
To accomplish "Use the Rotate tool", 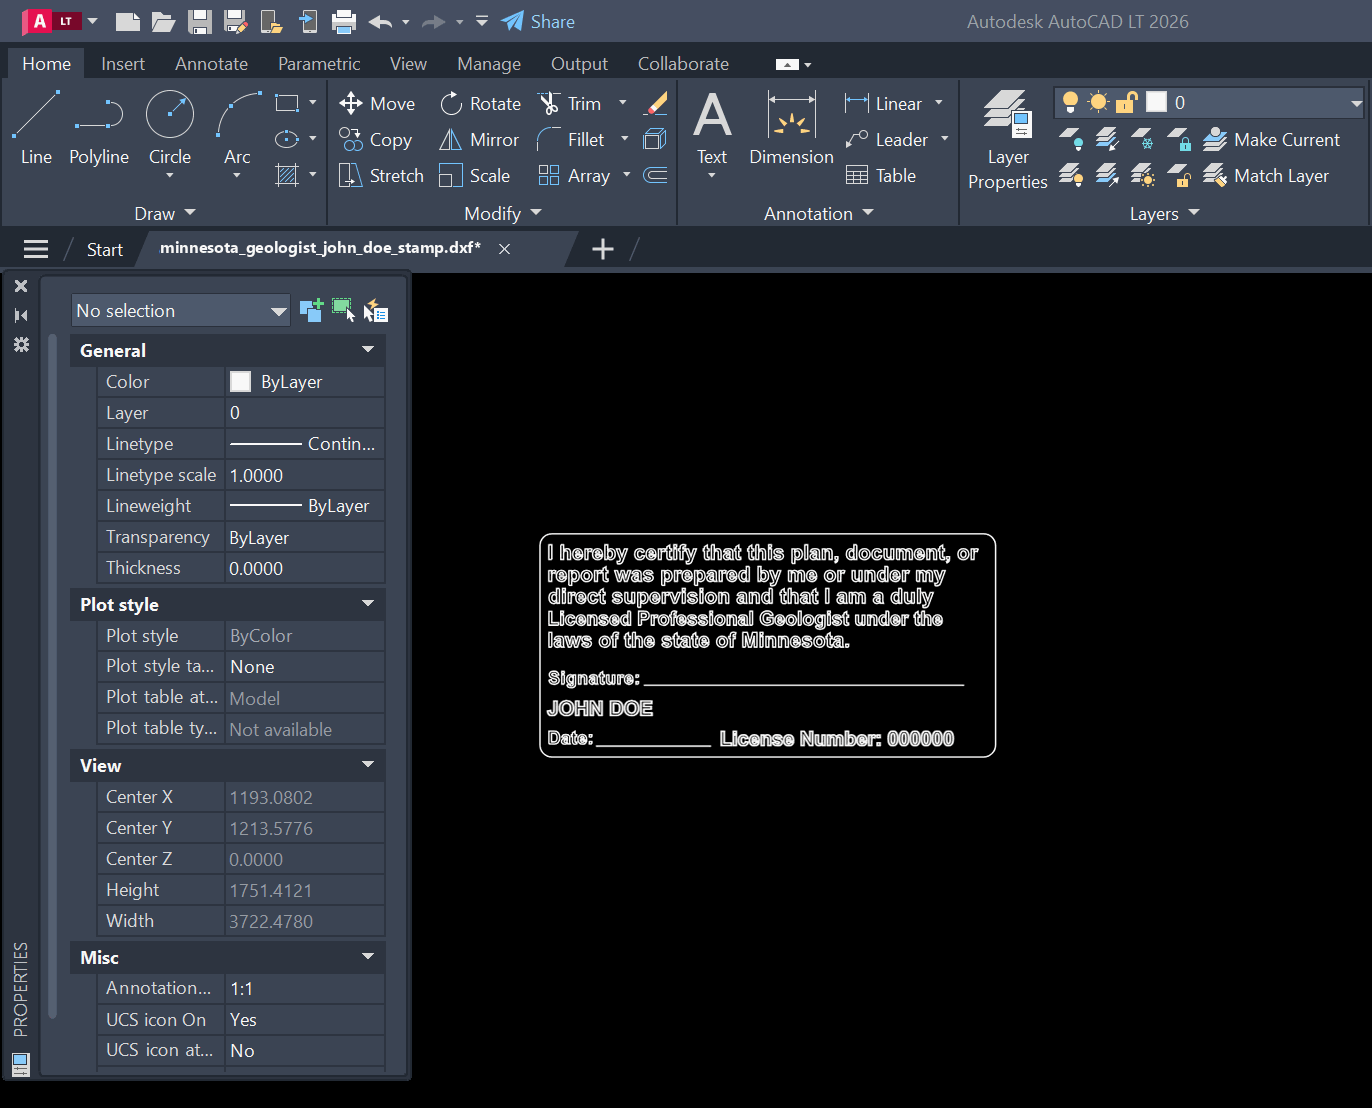I will 480,103.
